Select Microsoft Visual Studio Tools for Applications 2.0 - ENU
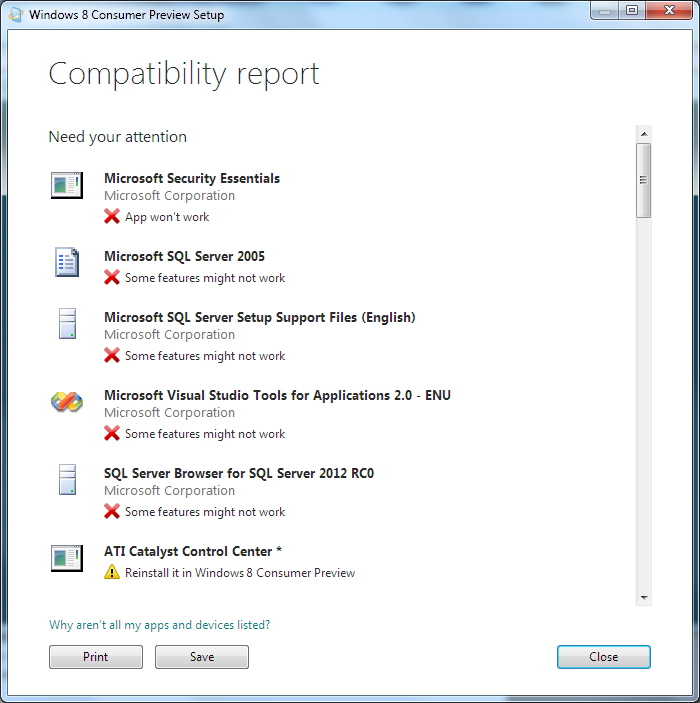 point(277,395)
